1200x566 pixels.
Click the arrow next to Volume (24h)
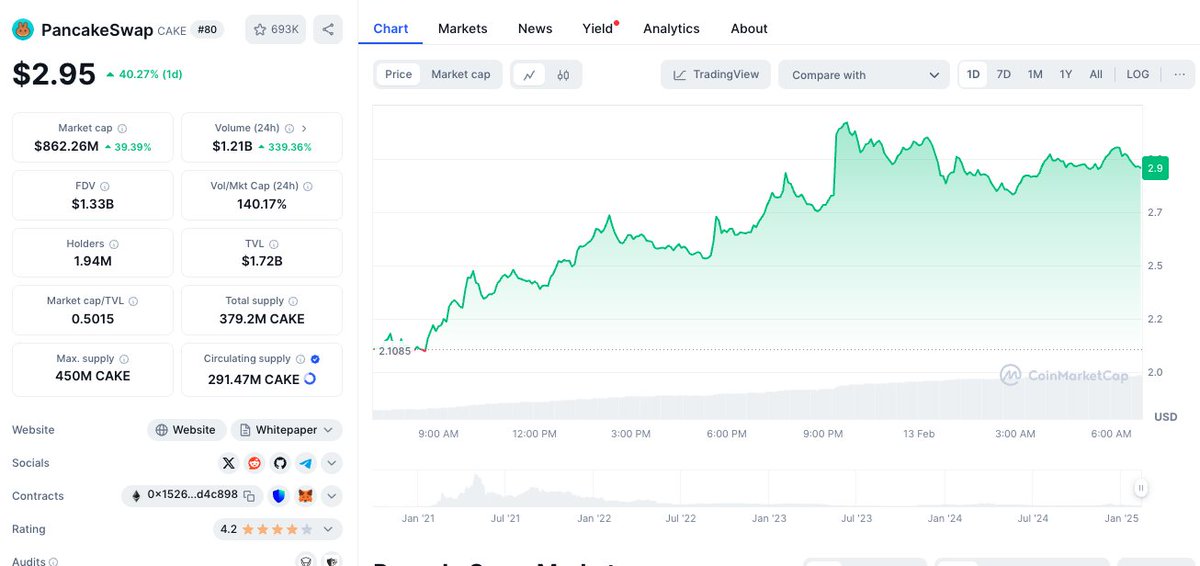tap(304, 128)
